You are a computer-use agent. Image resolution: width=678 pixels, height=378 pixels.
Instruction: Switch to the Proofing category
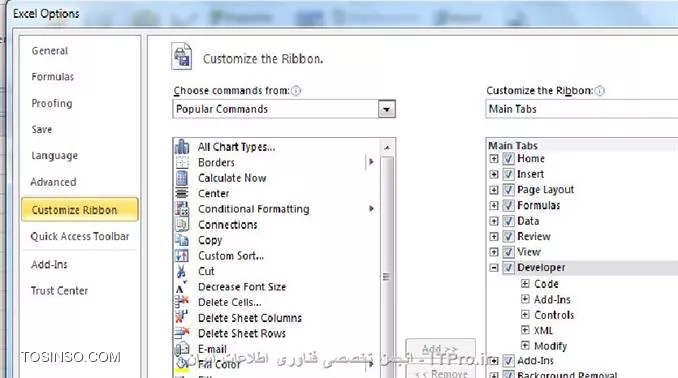(x=52, y=103)
